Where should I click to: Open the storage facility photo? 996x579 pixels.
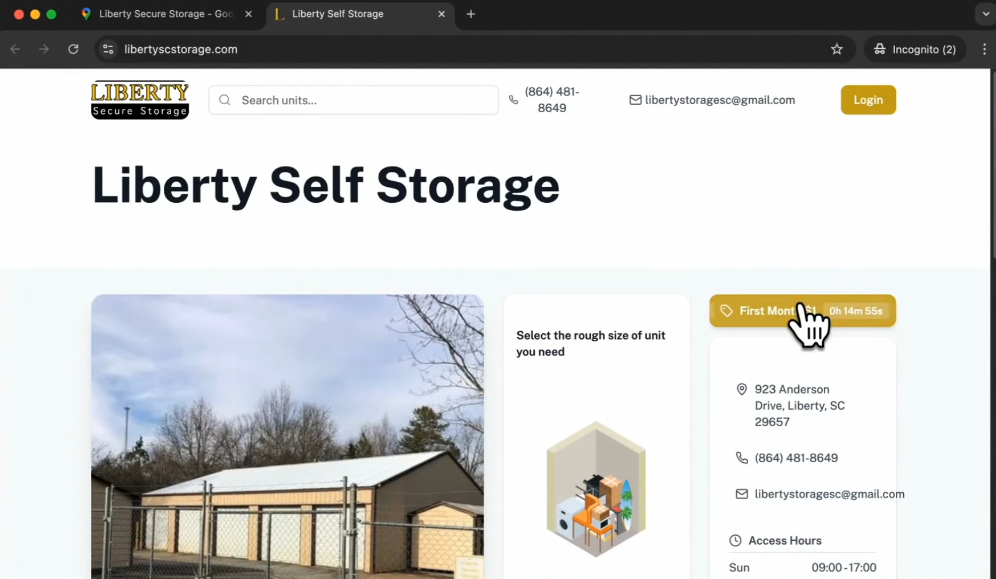tap(287, 436)
